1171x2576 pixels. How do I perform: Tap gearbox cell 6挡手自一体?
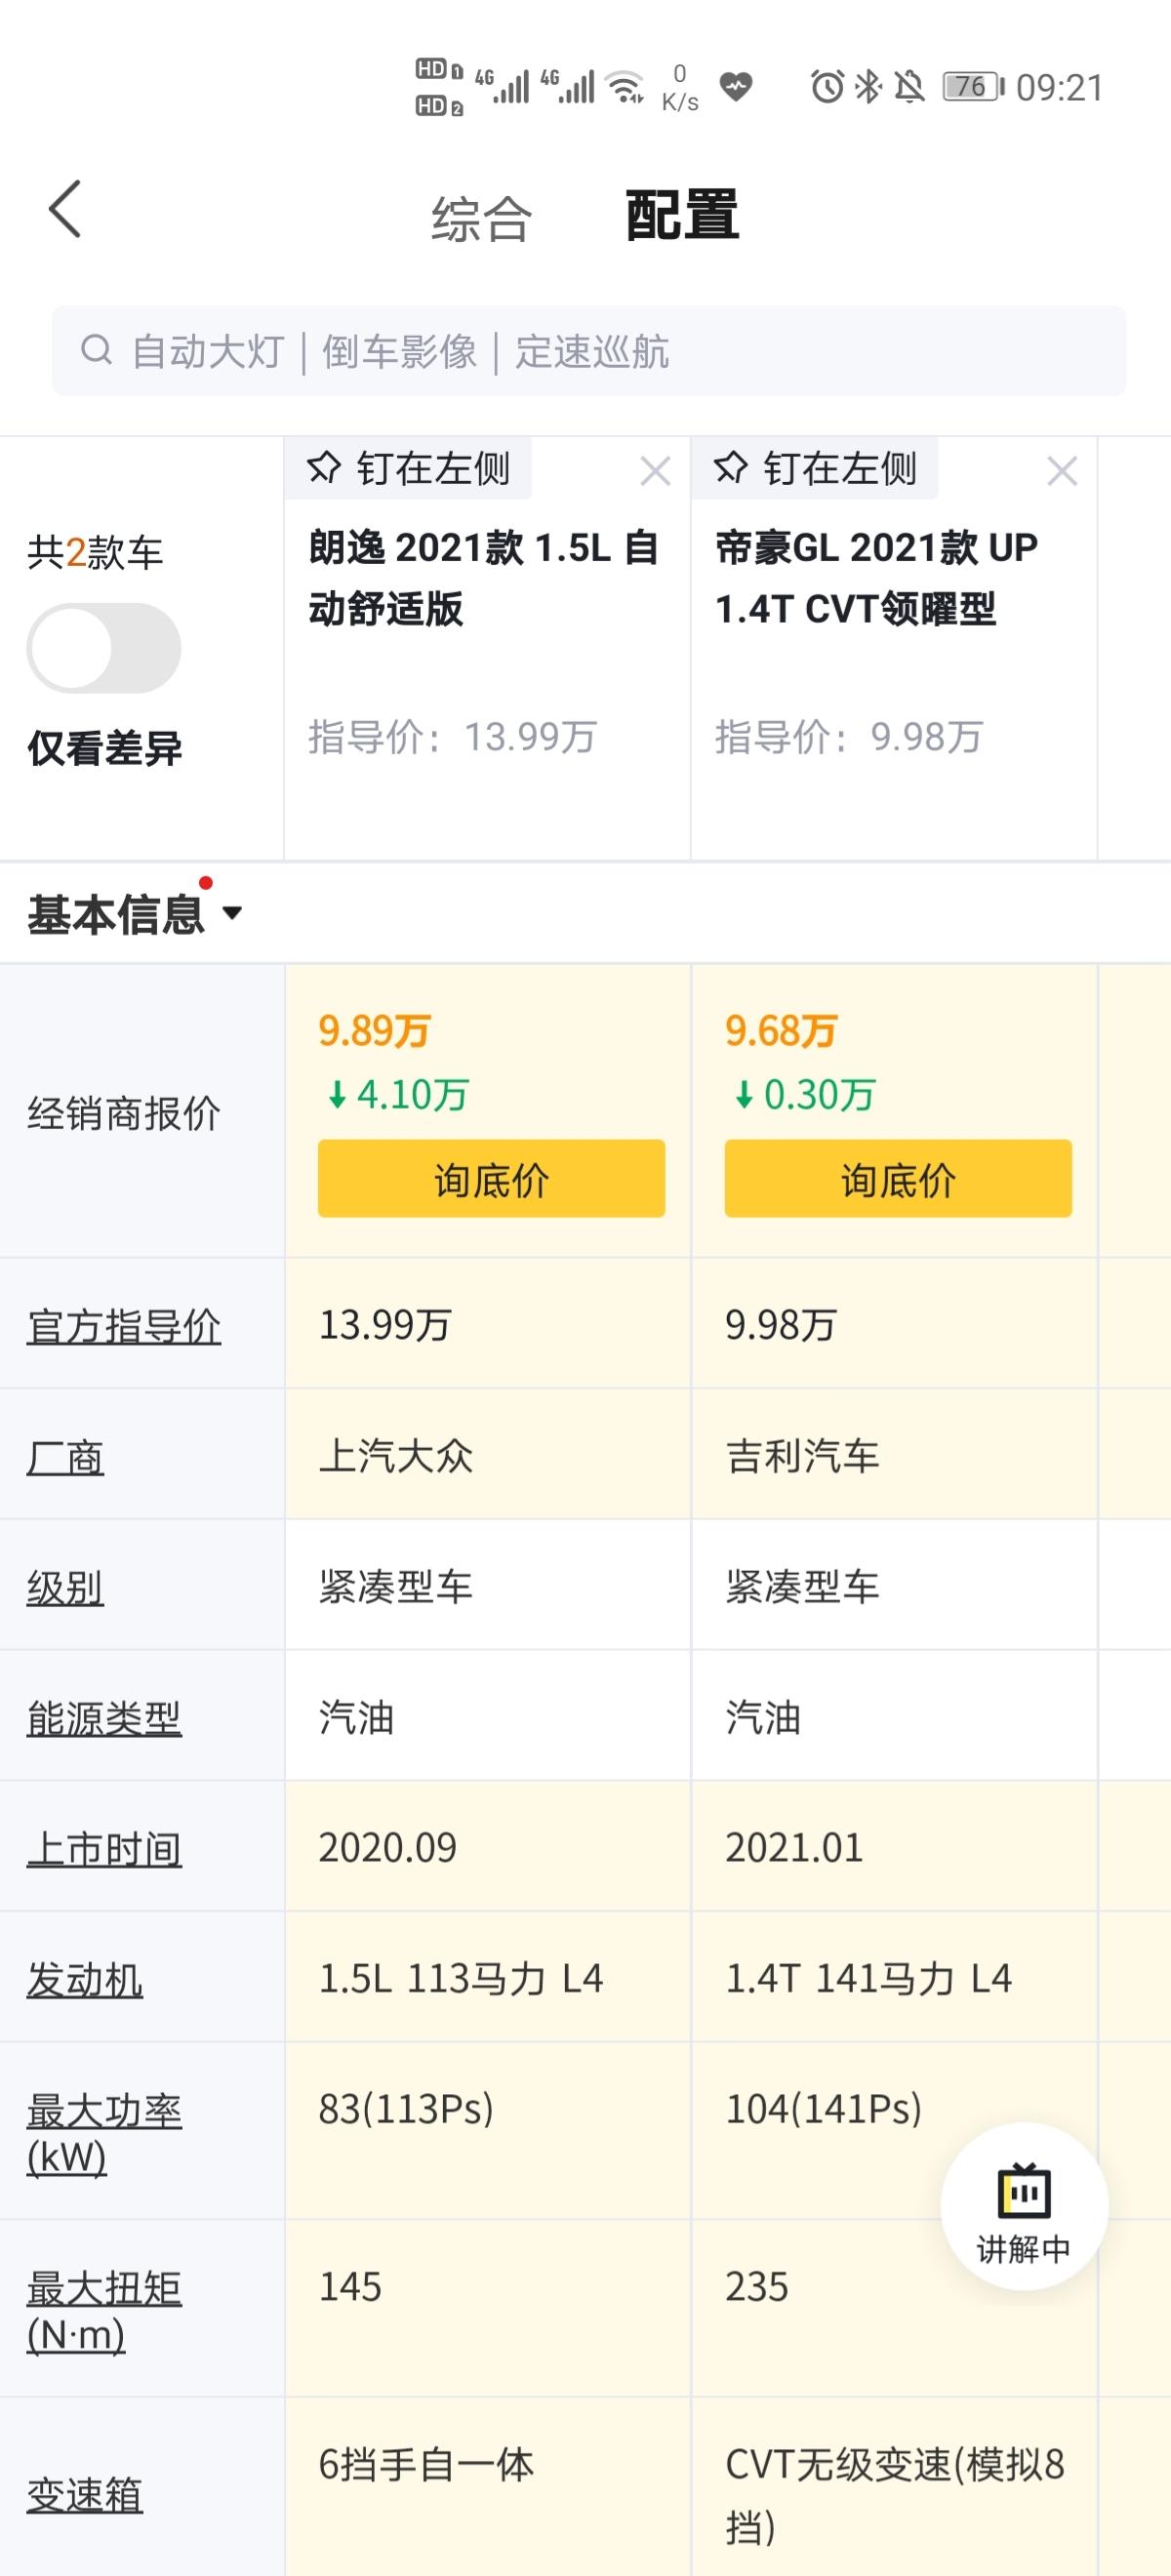[x=426, y=2465]
